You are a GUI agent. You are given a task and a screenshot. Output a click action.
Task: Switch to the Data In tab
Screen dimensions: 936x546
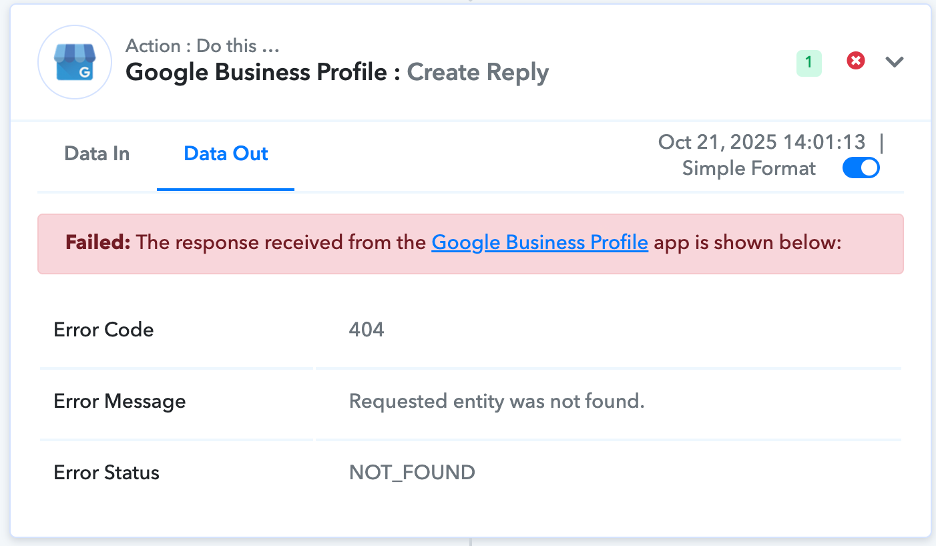[x=97, y=154]
